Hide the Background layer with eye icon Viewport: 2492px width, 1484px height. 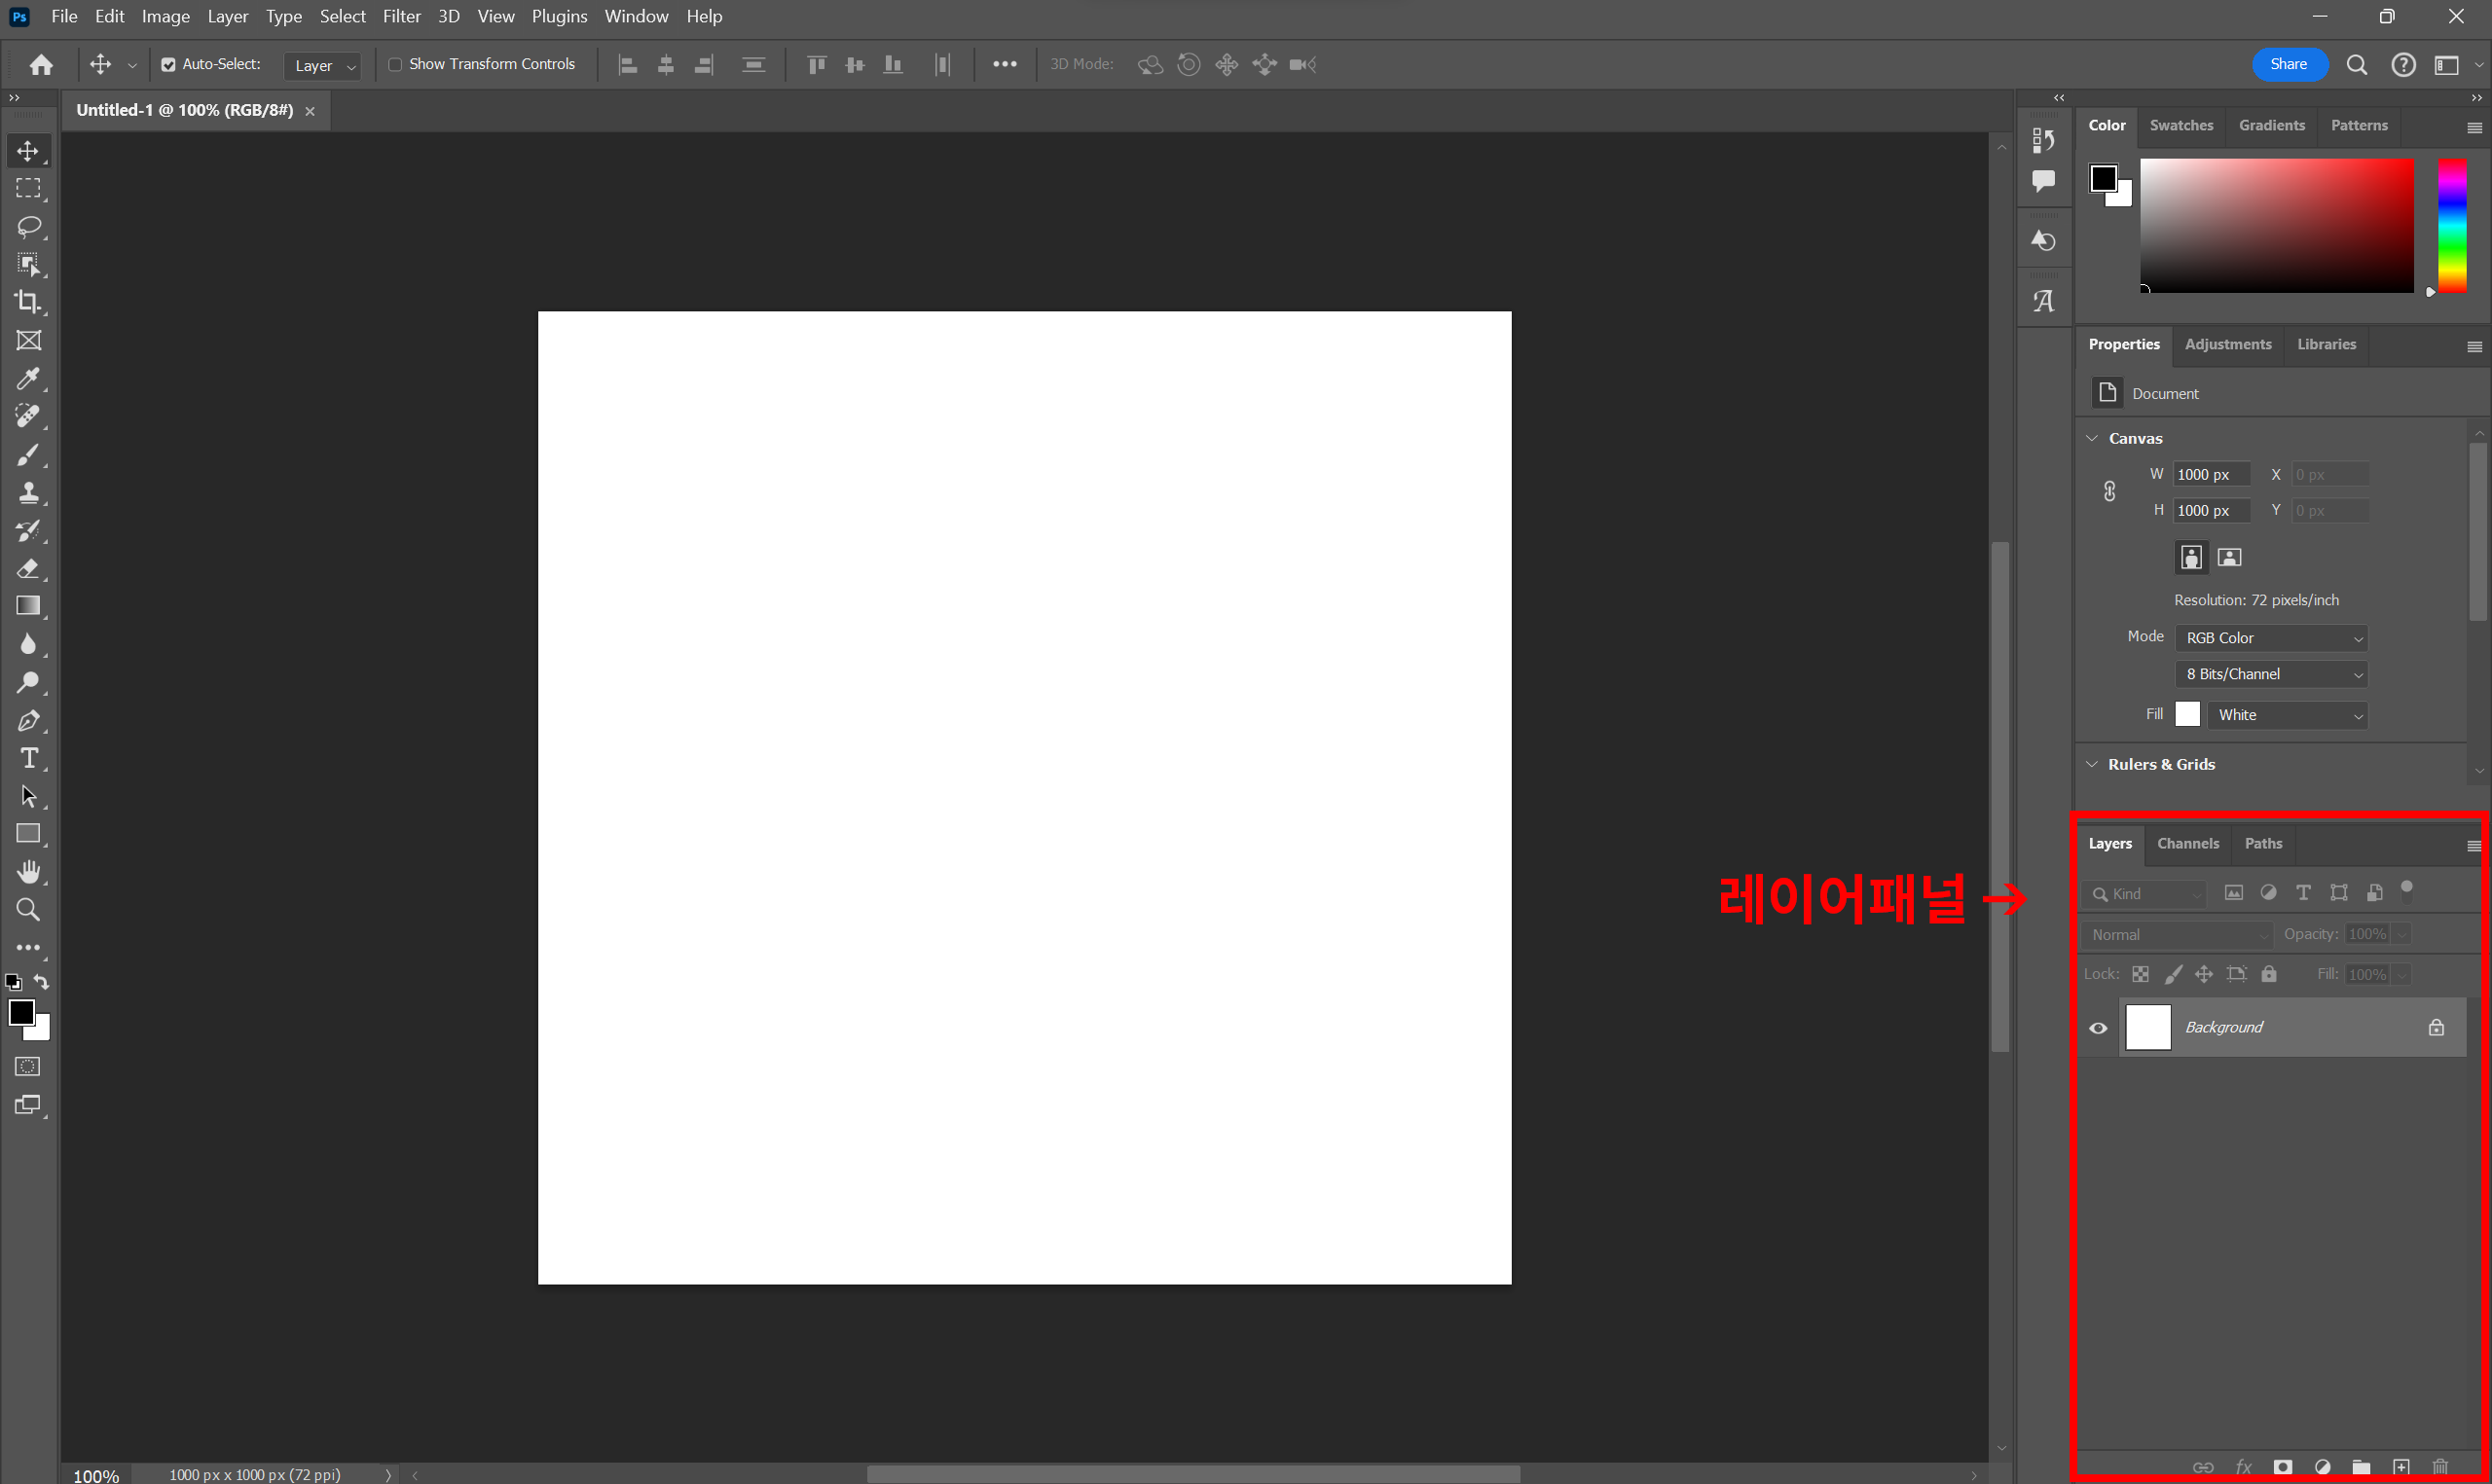[x=2098, y=1028]
